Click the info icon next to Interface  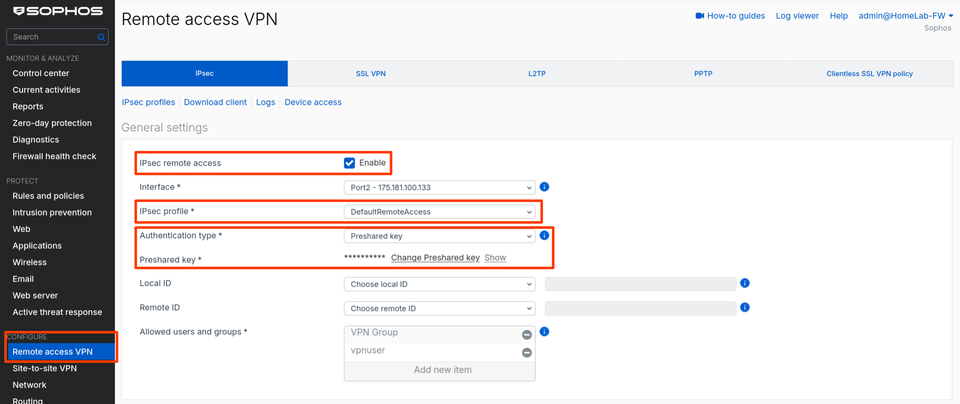click(x=544, y=187)
